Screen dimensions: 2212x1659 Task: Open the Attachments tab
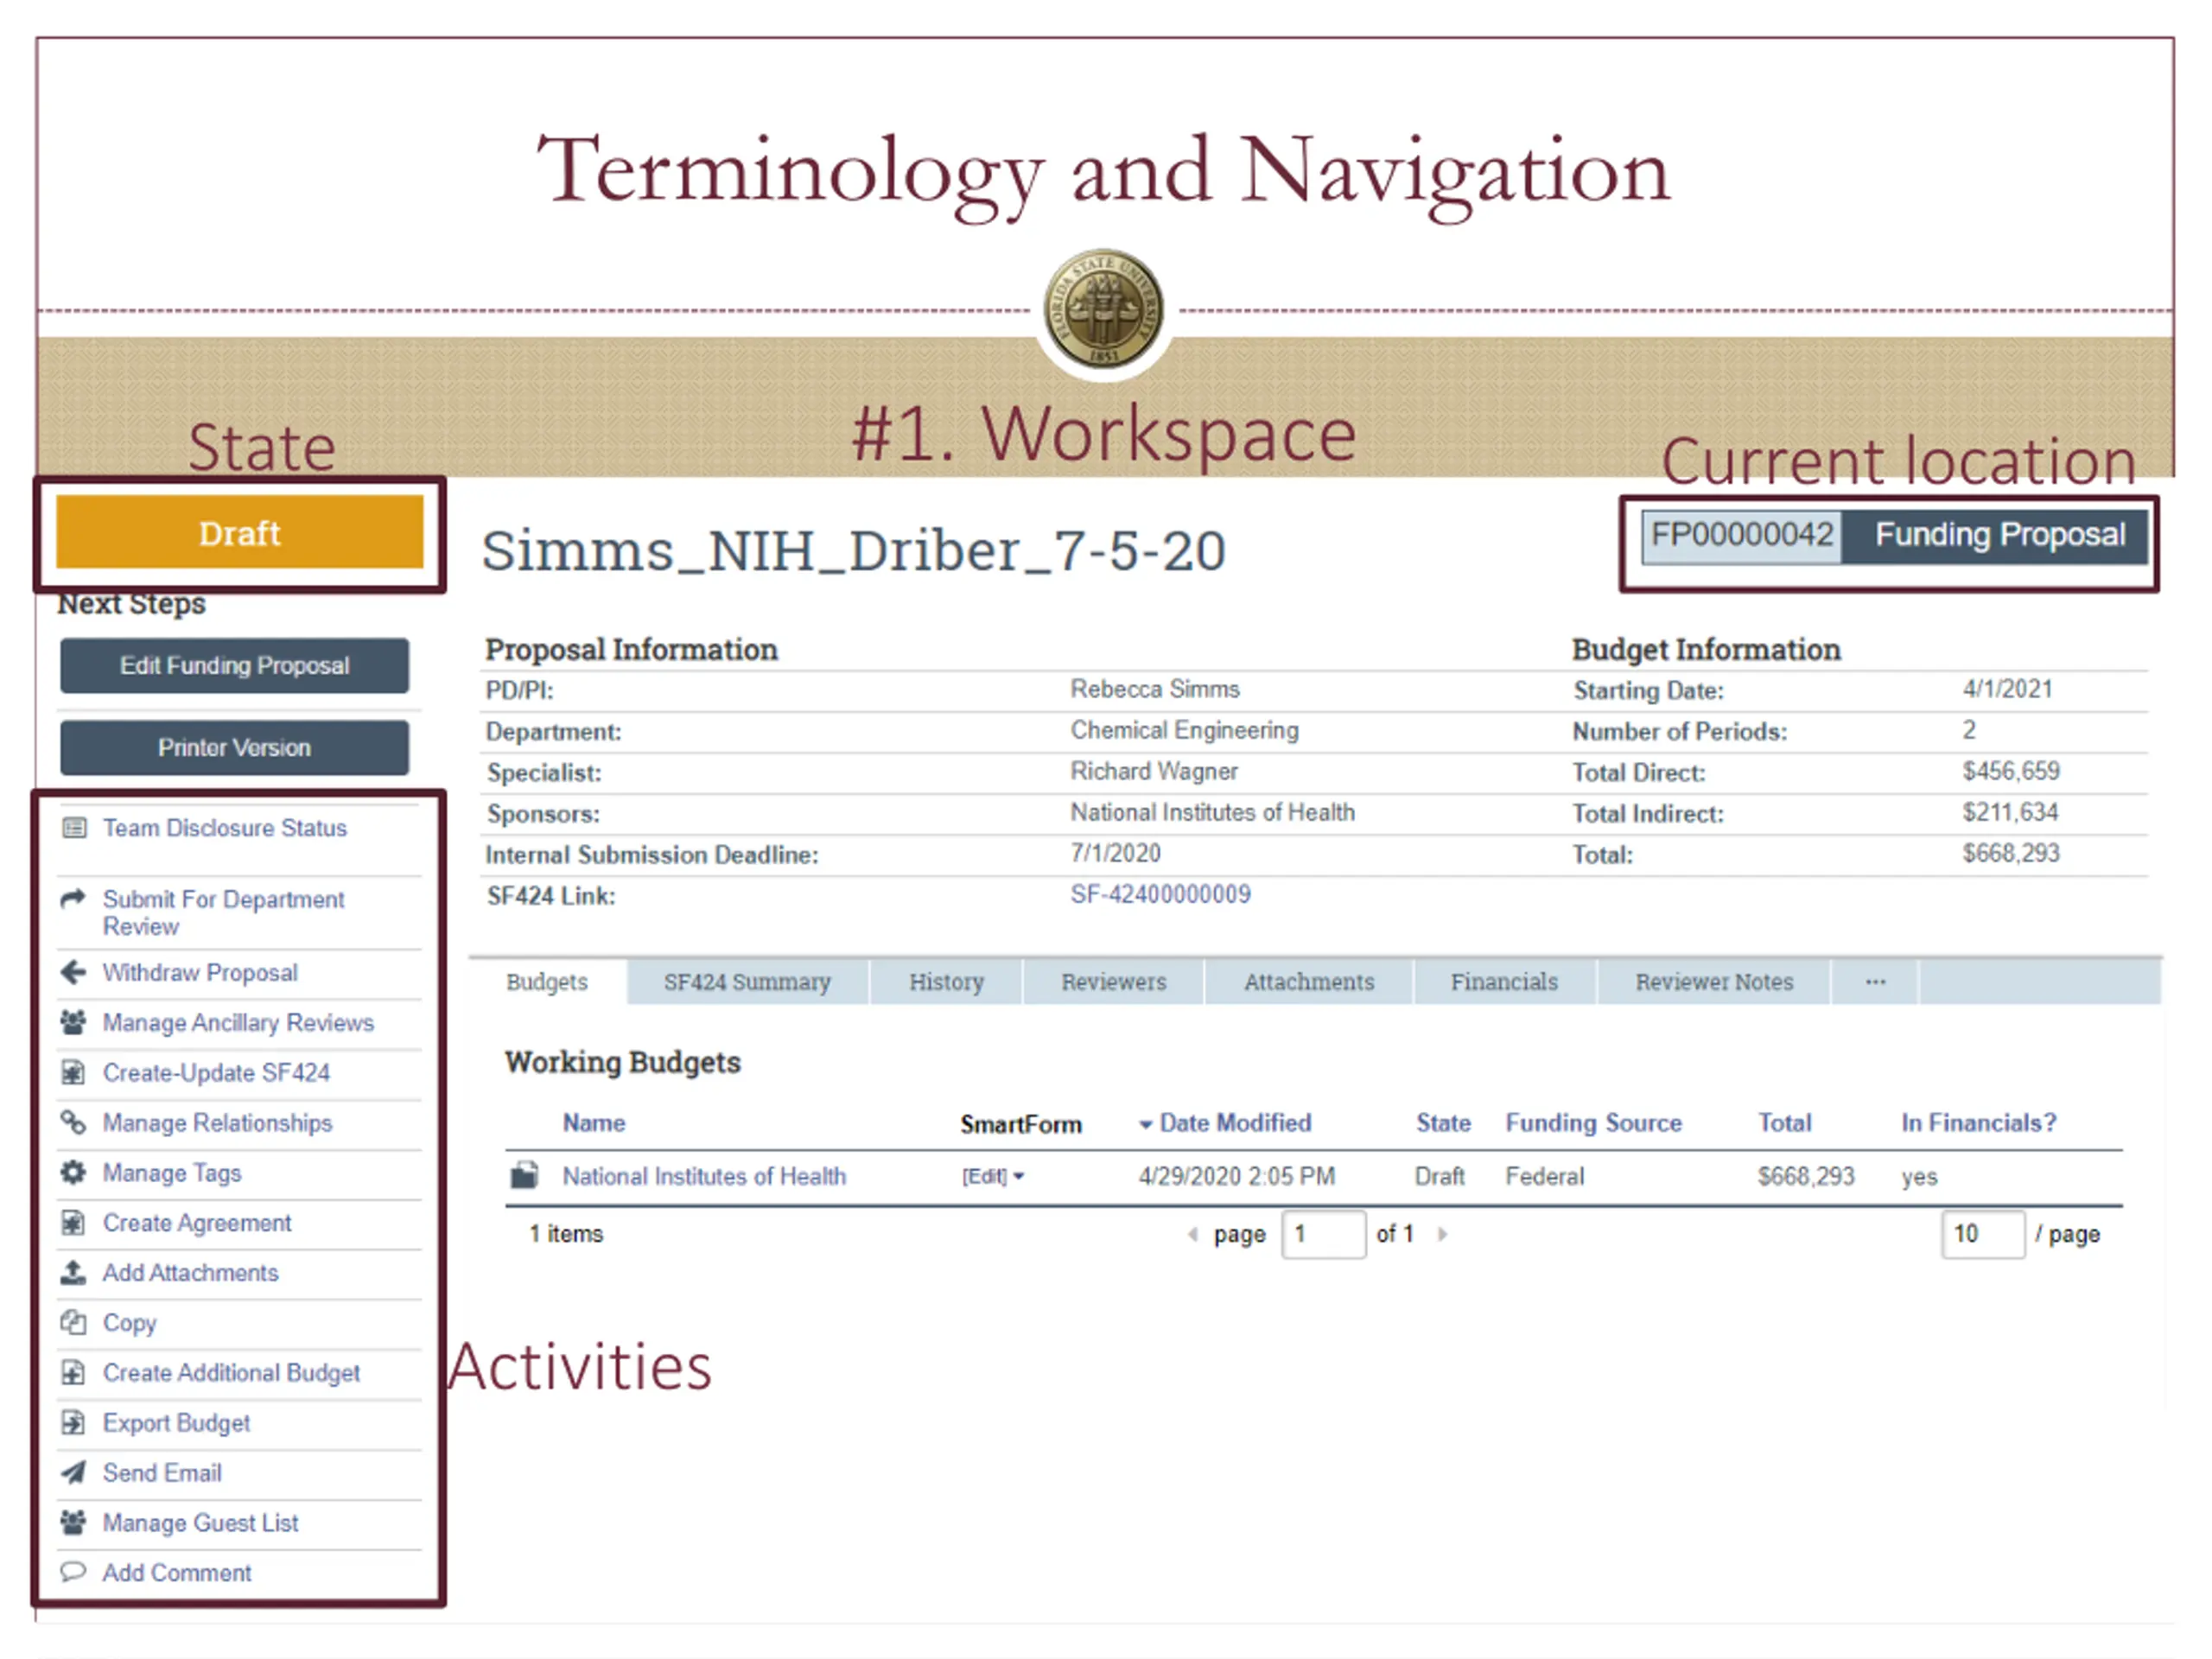click(1308, 982)
